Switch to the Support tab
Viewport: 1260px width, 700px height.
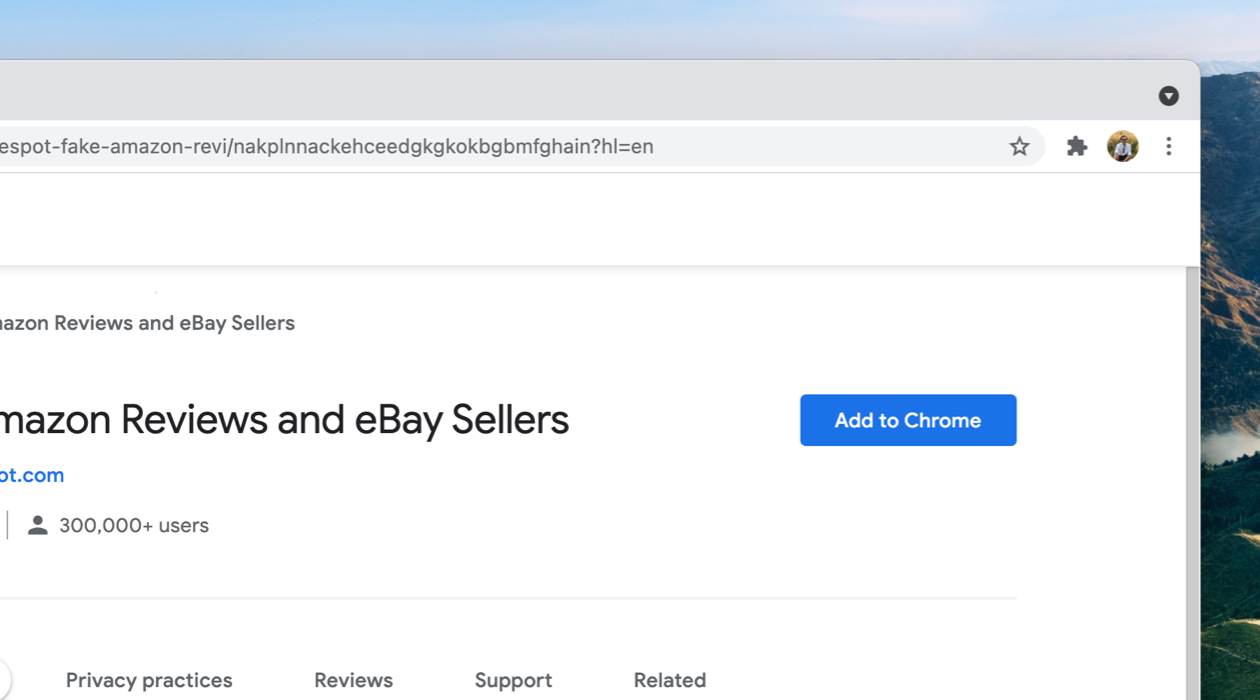coord(513,680)
